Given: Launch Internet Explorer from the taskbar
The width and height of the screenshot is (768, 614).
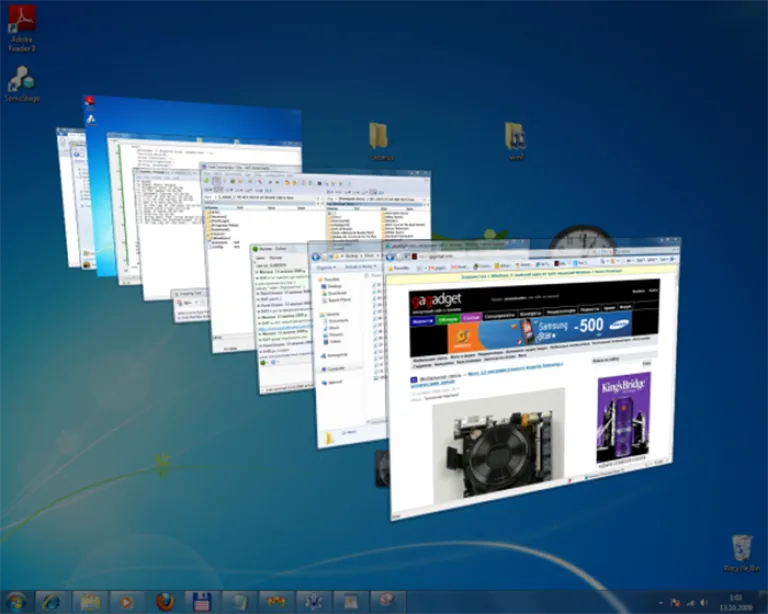Looking at the screenshot, I should [51, 602].
